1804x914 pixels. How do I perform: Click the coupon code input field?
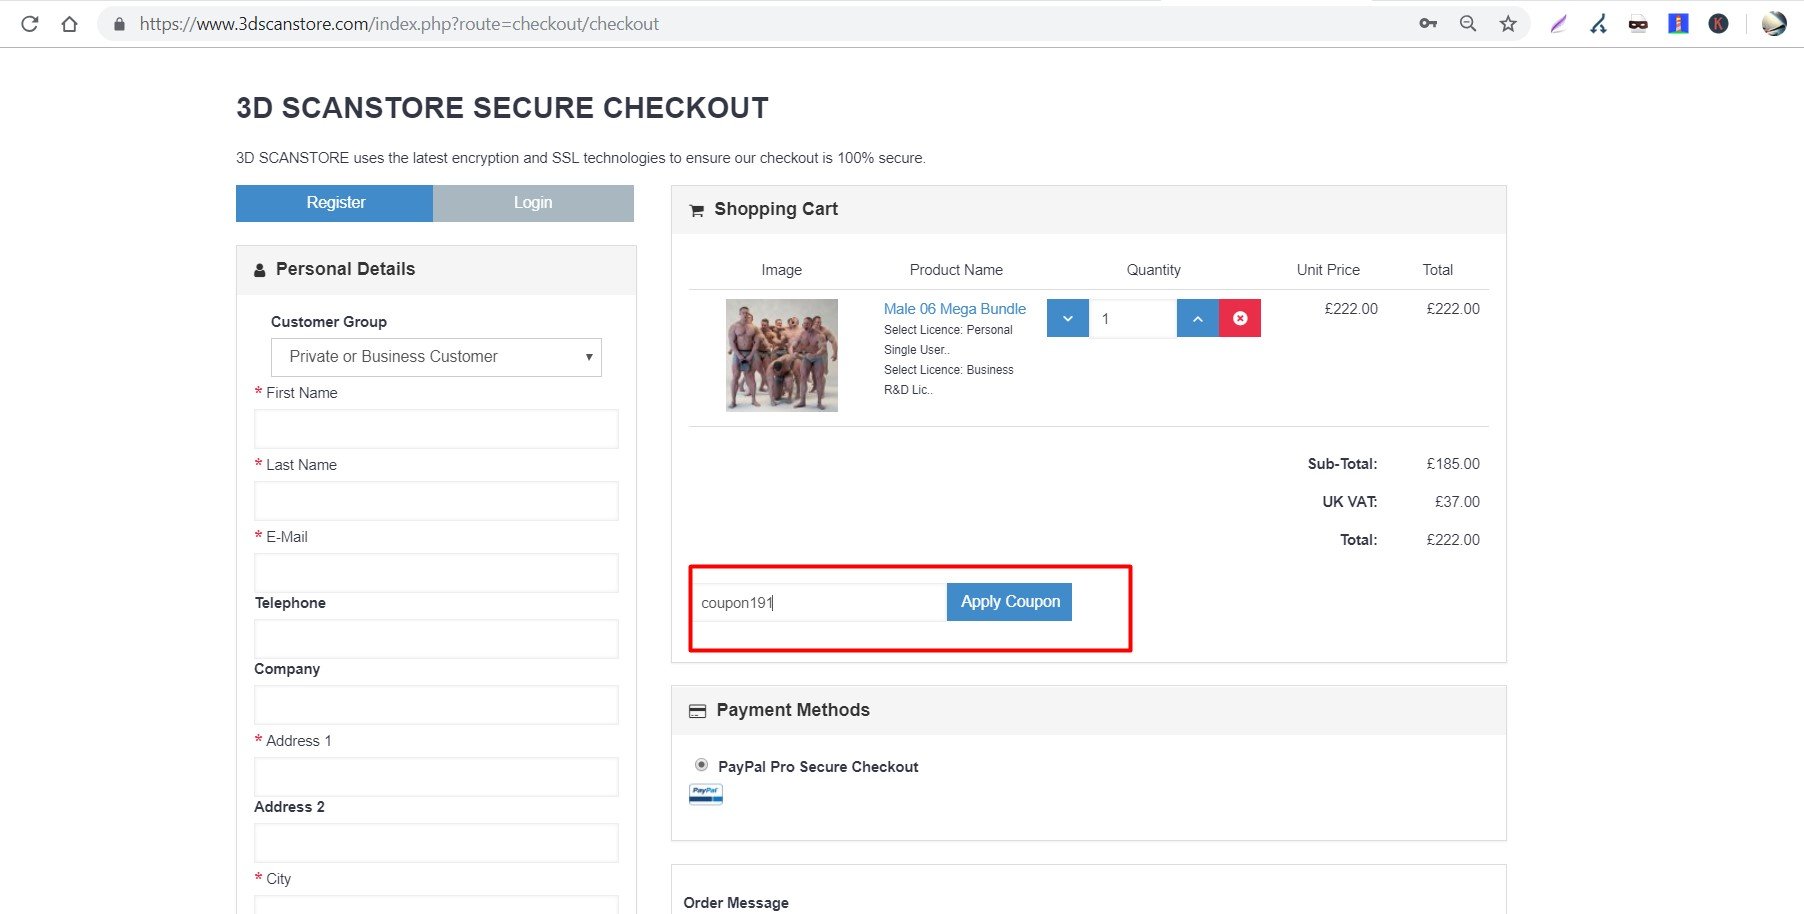820,602
